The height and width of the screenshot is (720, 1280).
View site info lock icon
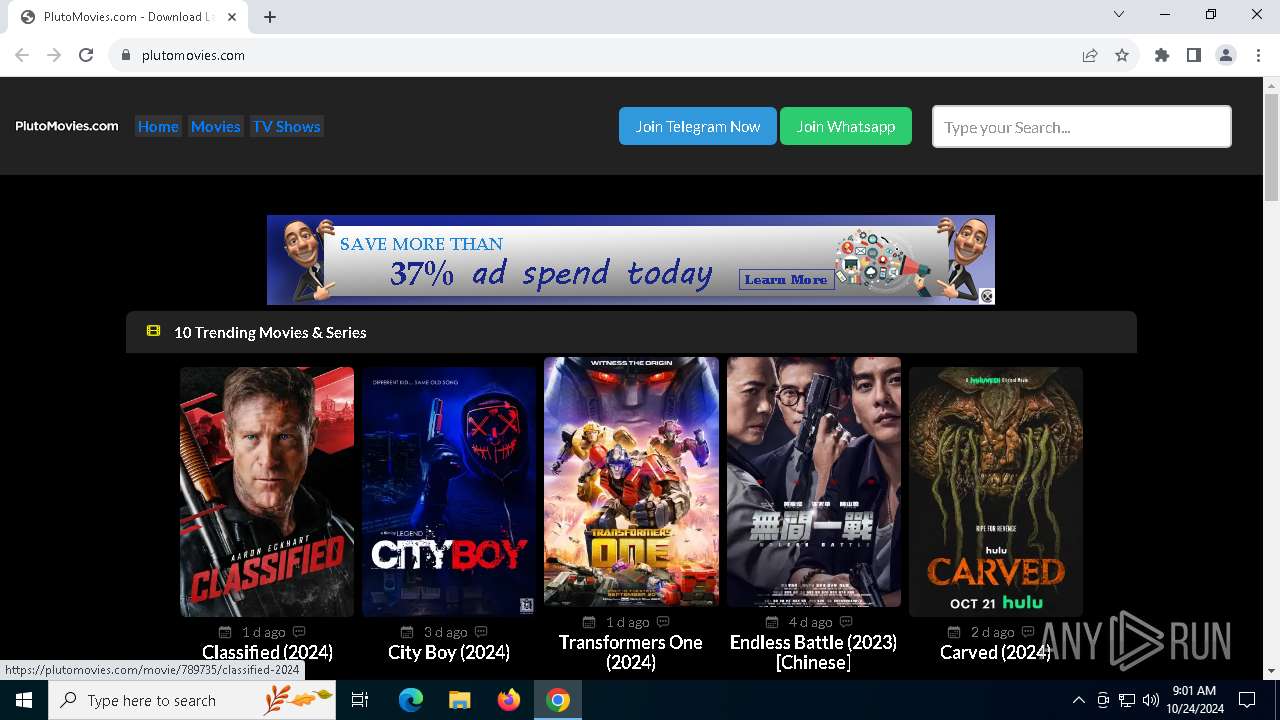tap(126, 55)
